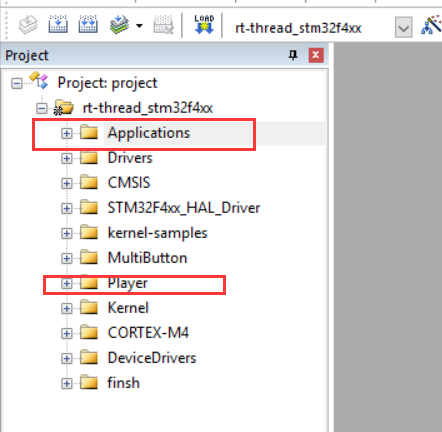Select the Kernel tree item

click(x=128, y=308)
